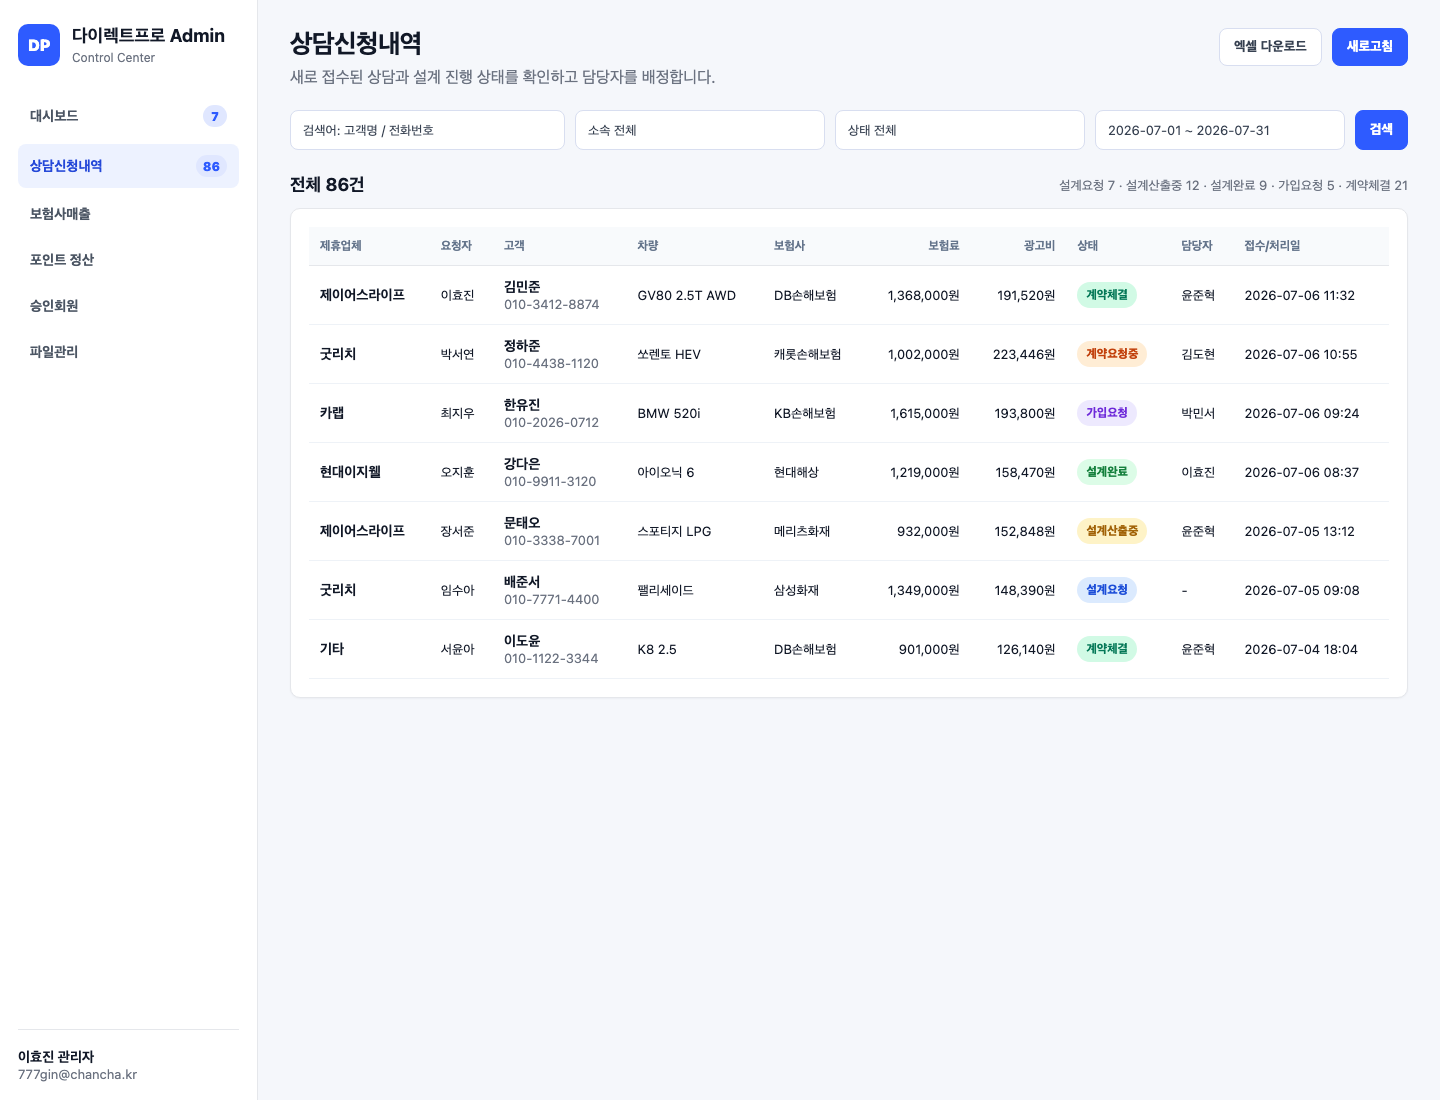Click the 설계완료 status badge
This screenshot has height=1100, width=1440.
pos(1107,472)
